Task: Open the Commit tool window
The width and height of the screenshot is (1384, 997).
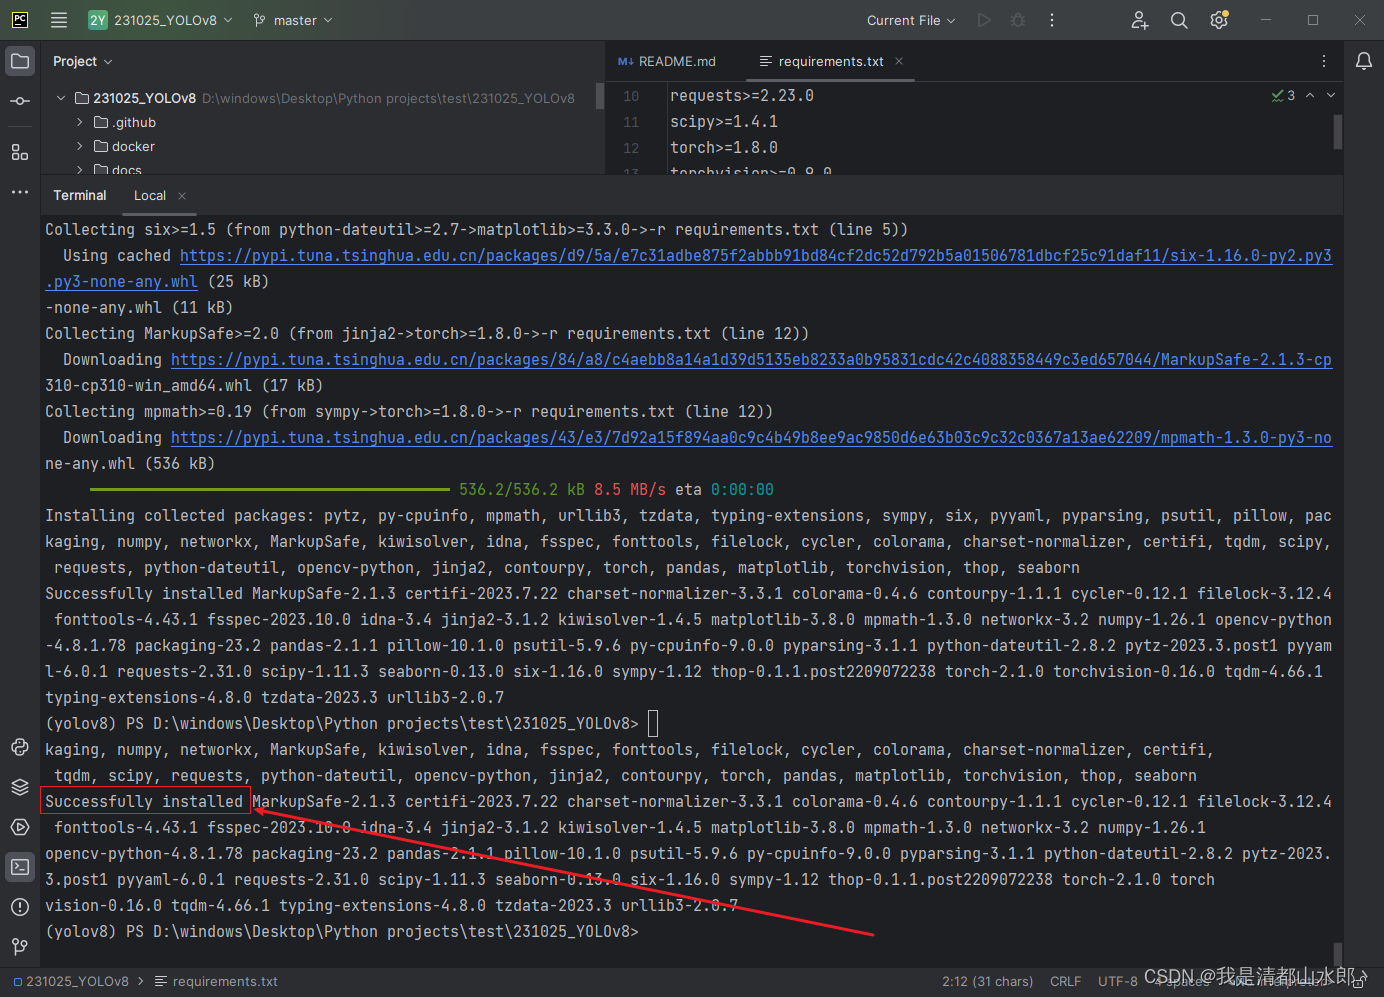Action: click(x=20, y=101)
